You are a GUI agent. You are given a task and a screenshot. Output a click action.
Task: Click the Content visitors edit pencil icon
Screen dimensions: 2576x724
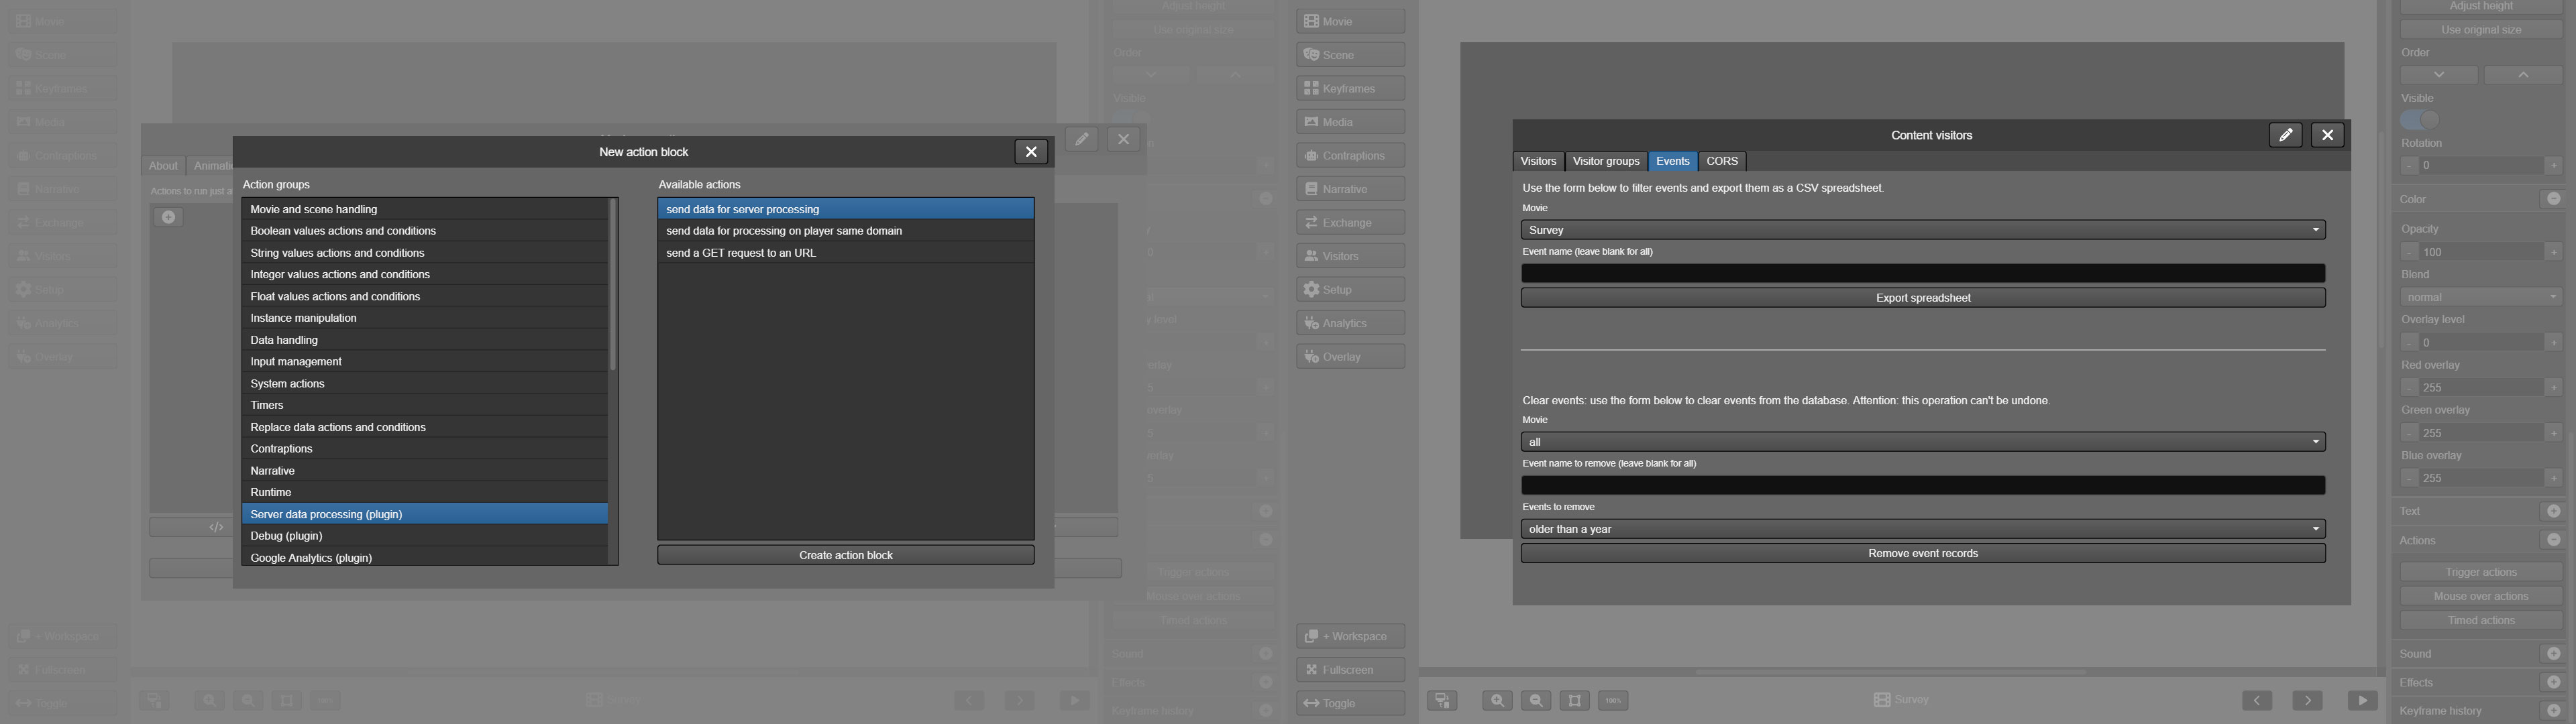(2285, 135)
